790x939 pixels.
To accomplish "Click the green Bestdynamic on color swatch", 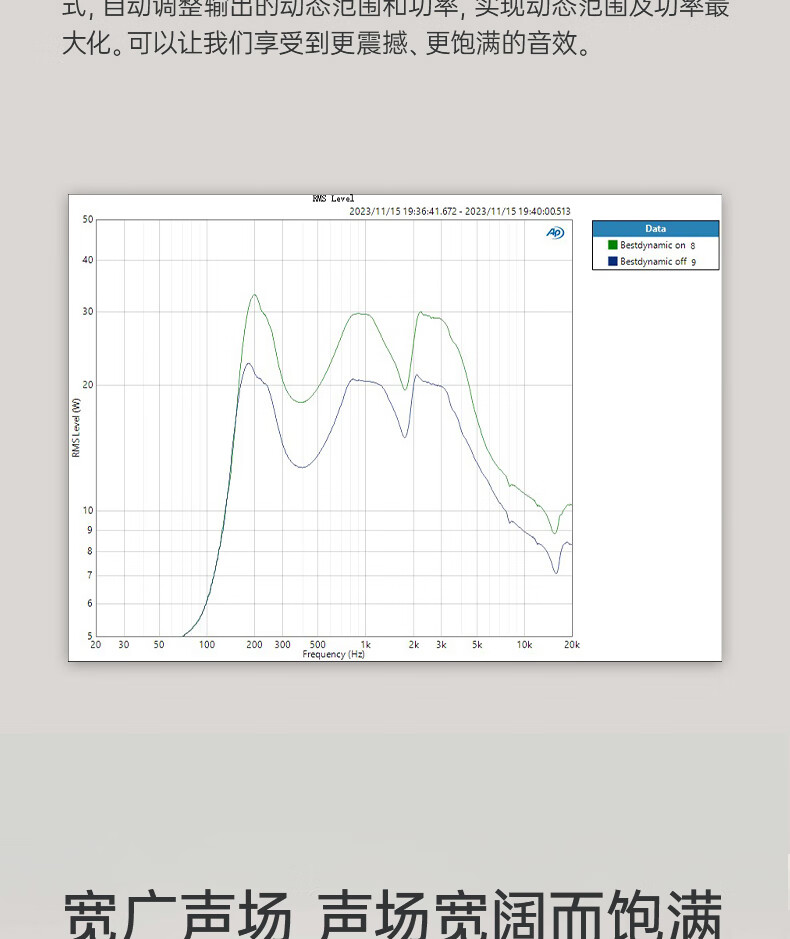I will [612, 245].
